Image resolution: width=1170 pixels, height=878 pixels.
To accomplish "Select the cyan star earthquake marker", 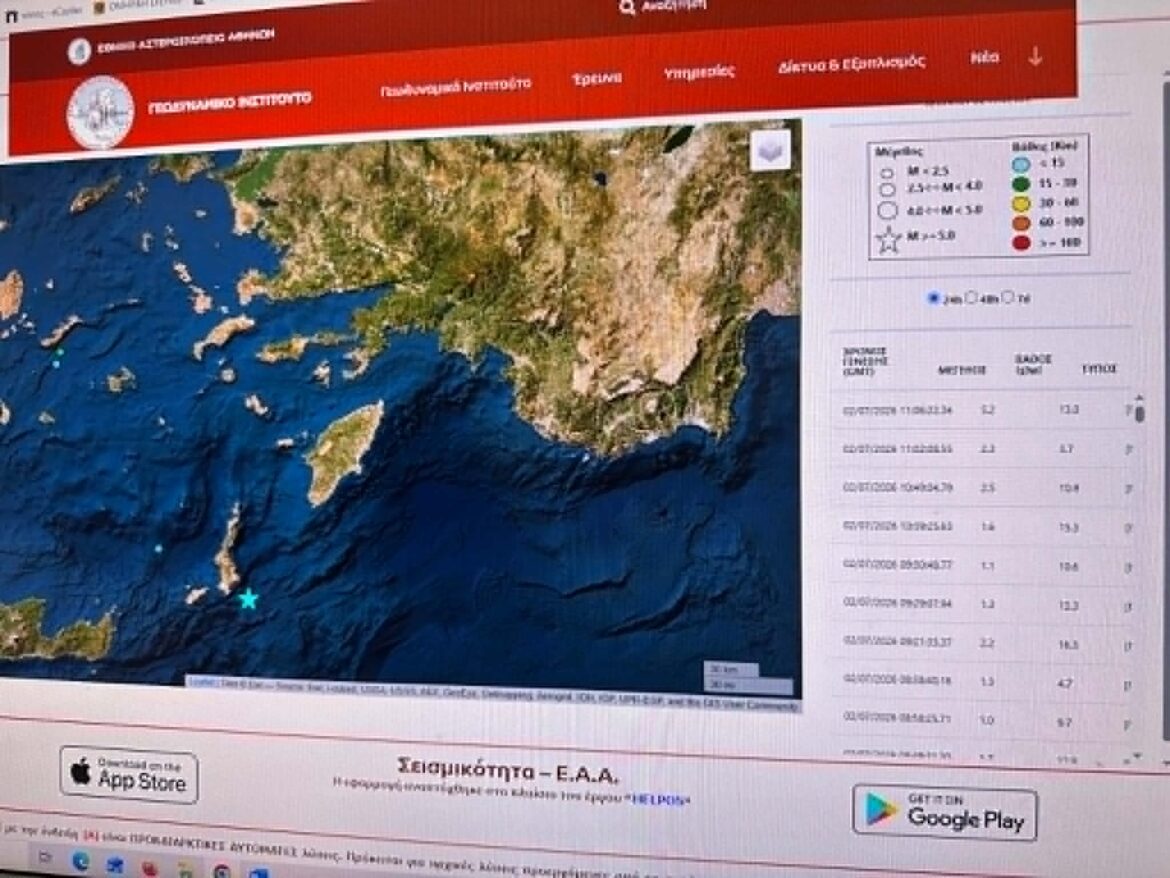I will (248, 599).
